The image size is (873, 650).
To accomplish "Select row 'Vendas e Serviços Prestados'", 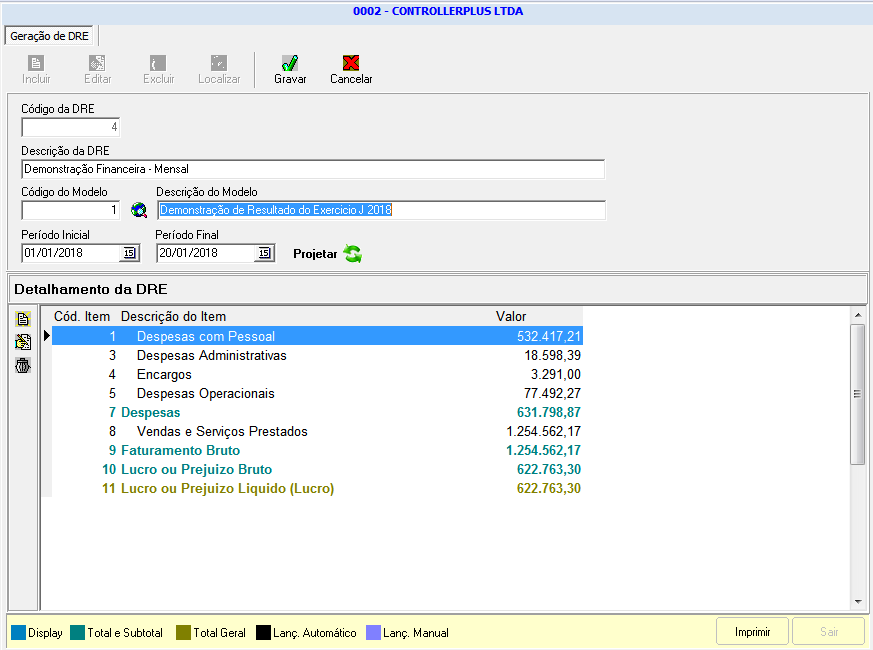I will tap(317, 431).
